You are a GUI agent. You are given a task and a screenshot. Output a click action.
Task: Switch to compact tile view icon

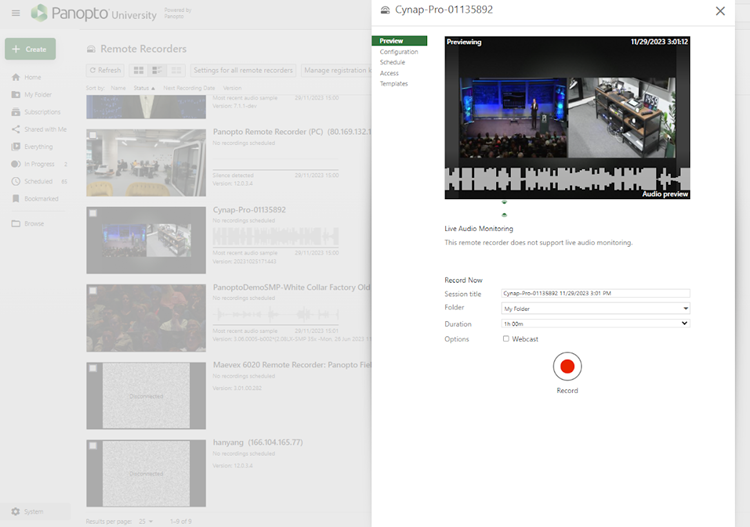tap(176, 70)
